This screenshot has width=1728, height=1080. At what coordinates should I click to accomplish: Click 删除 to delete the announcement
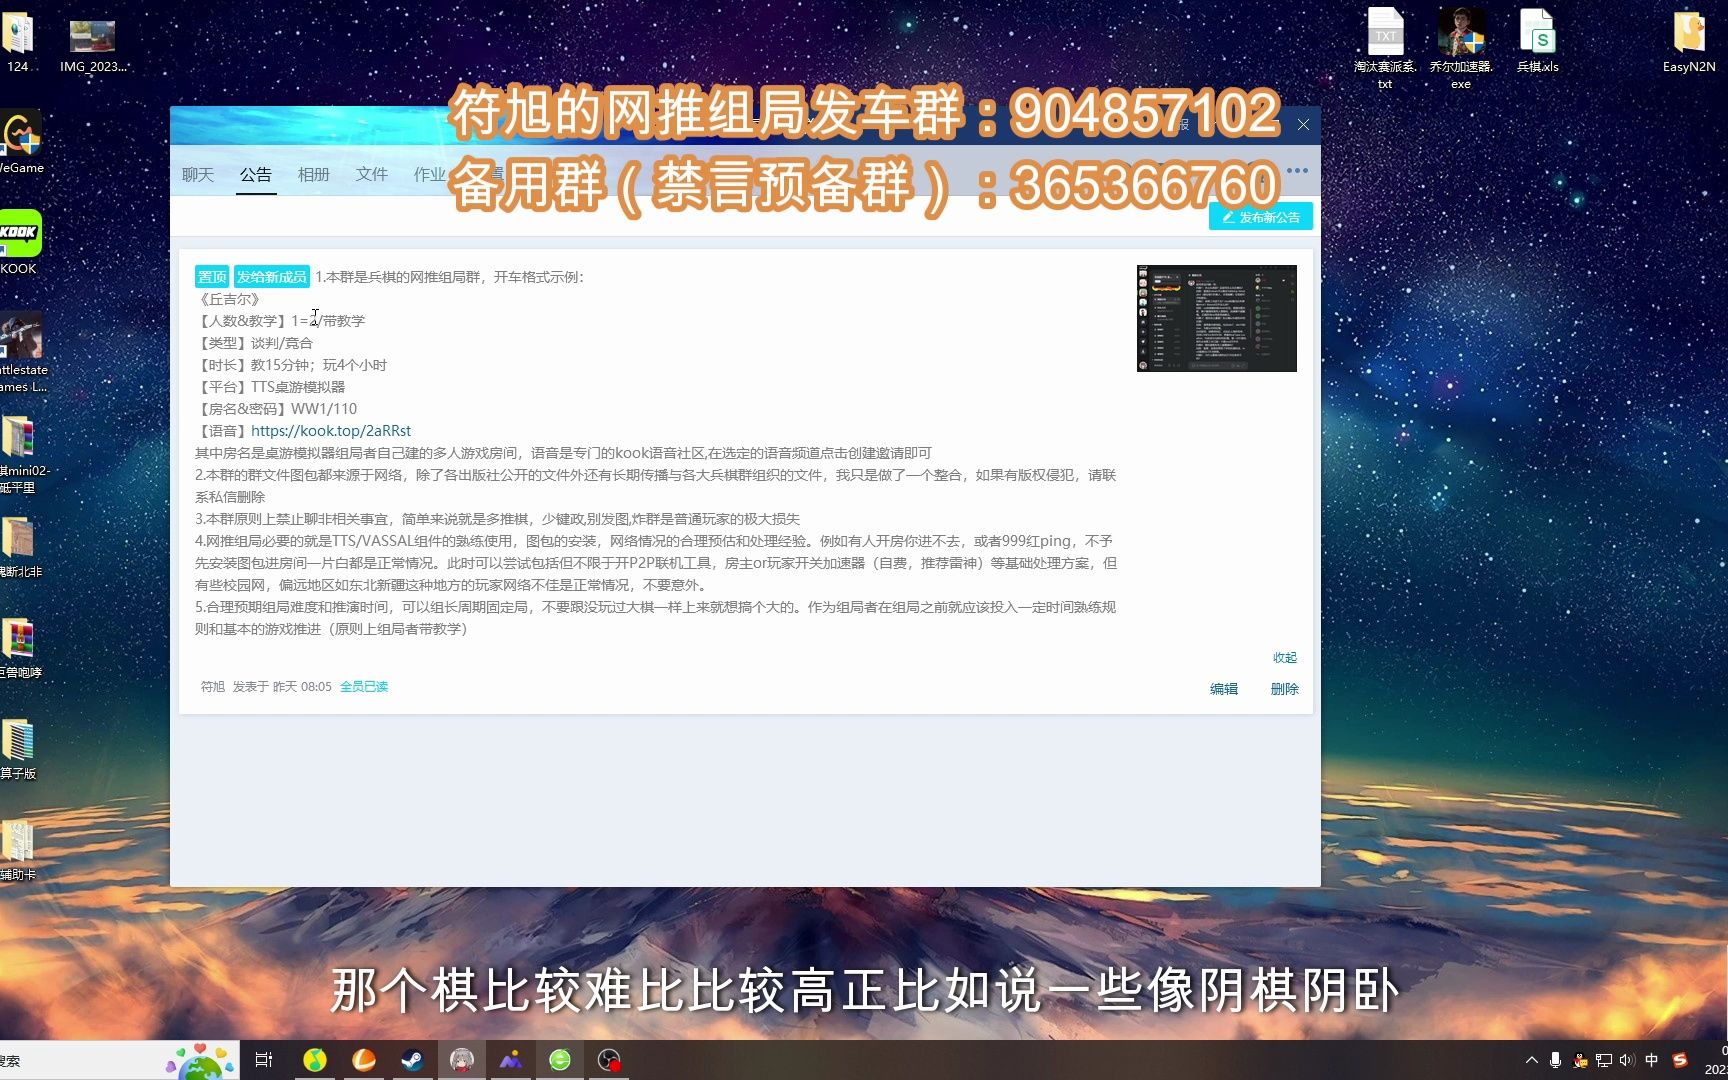point(1285,689)
